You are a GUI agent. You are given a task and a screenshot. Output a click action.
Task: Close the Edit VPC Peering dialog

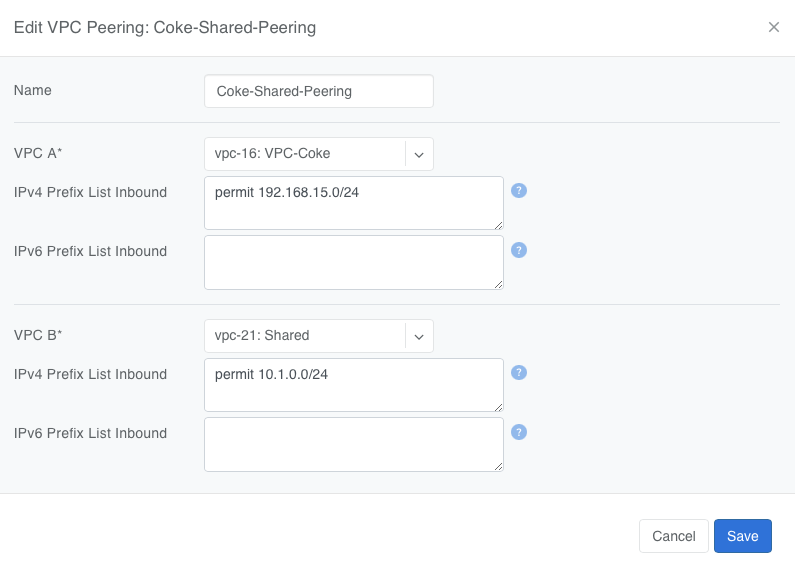(773, 27)
